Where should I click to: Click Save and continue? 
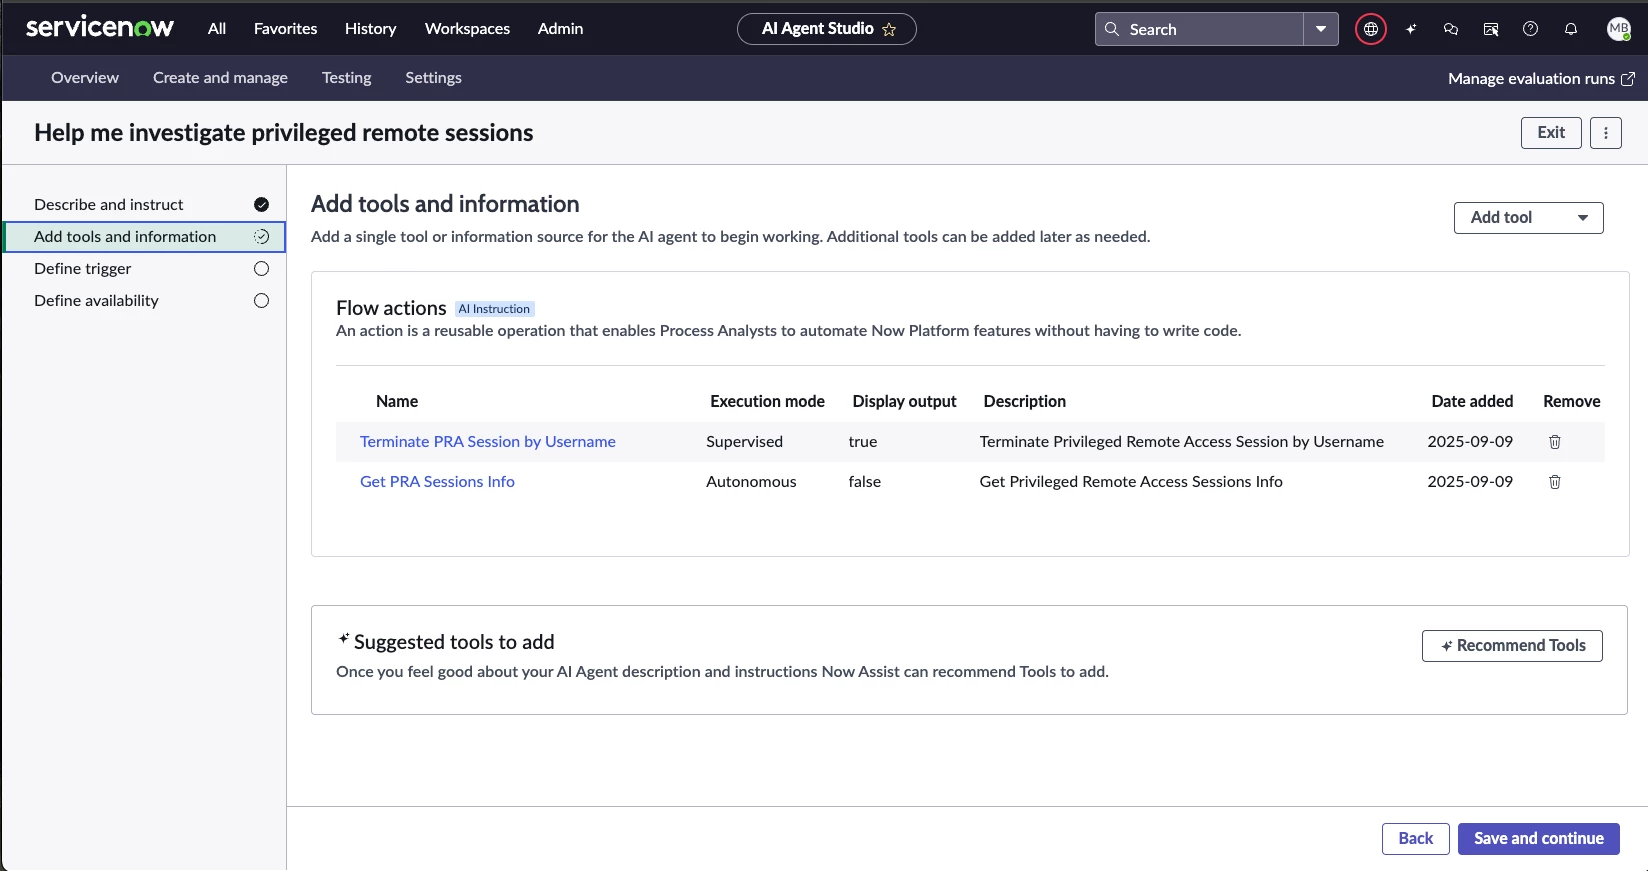coord(1538,839)
